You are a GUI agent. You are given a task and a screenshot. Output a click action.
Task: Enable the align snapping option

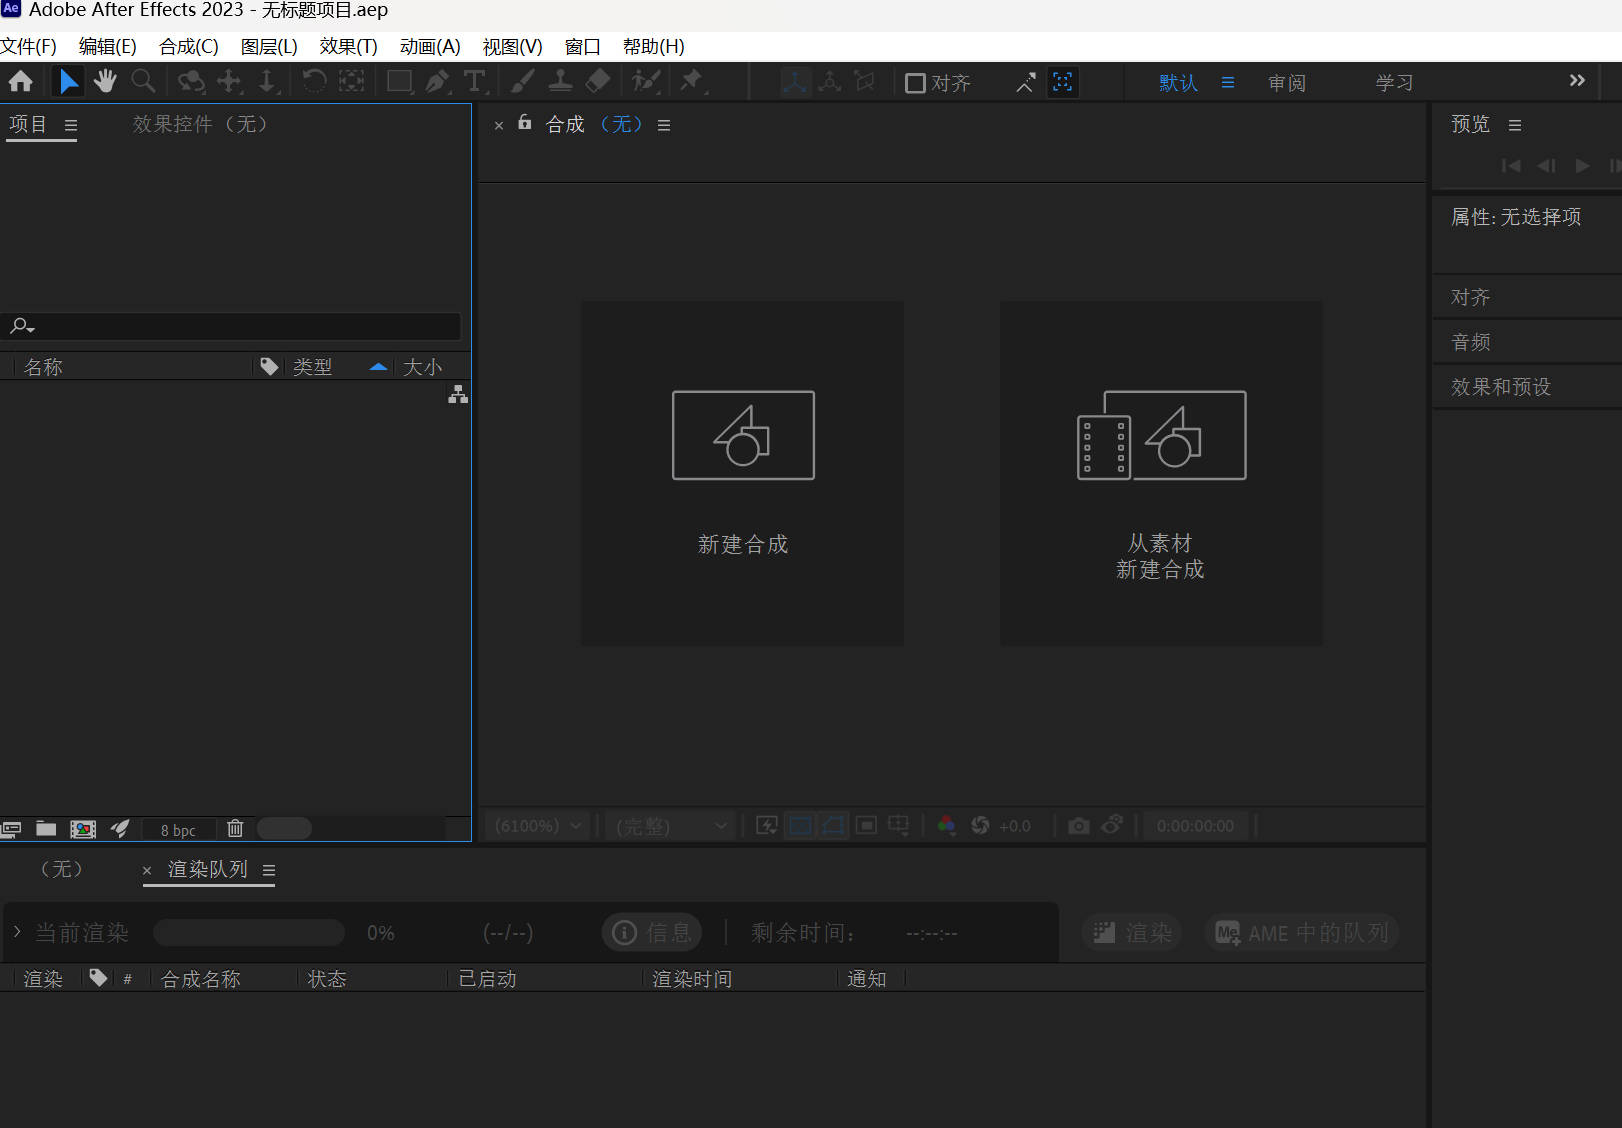click(916, 83)
